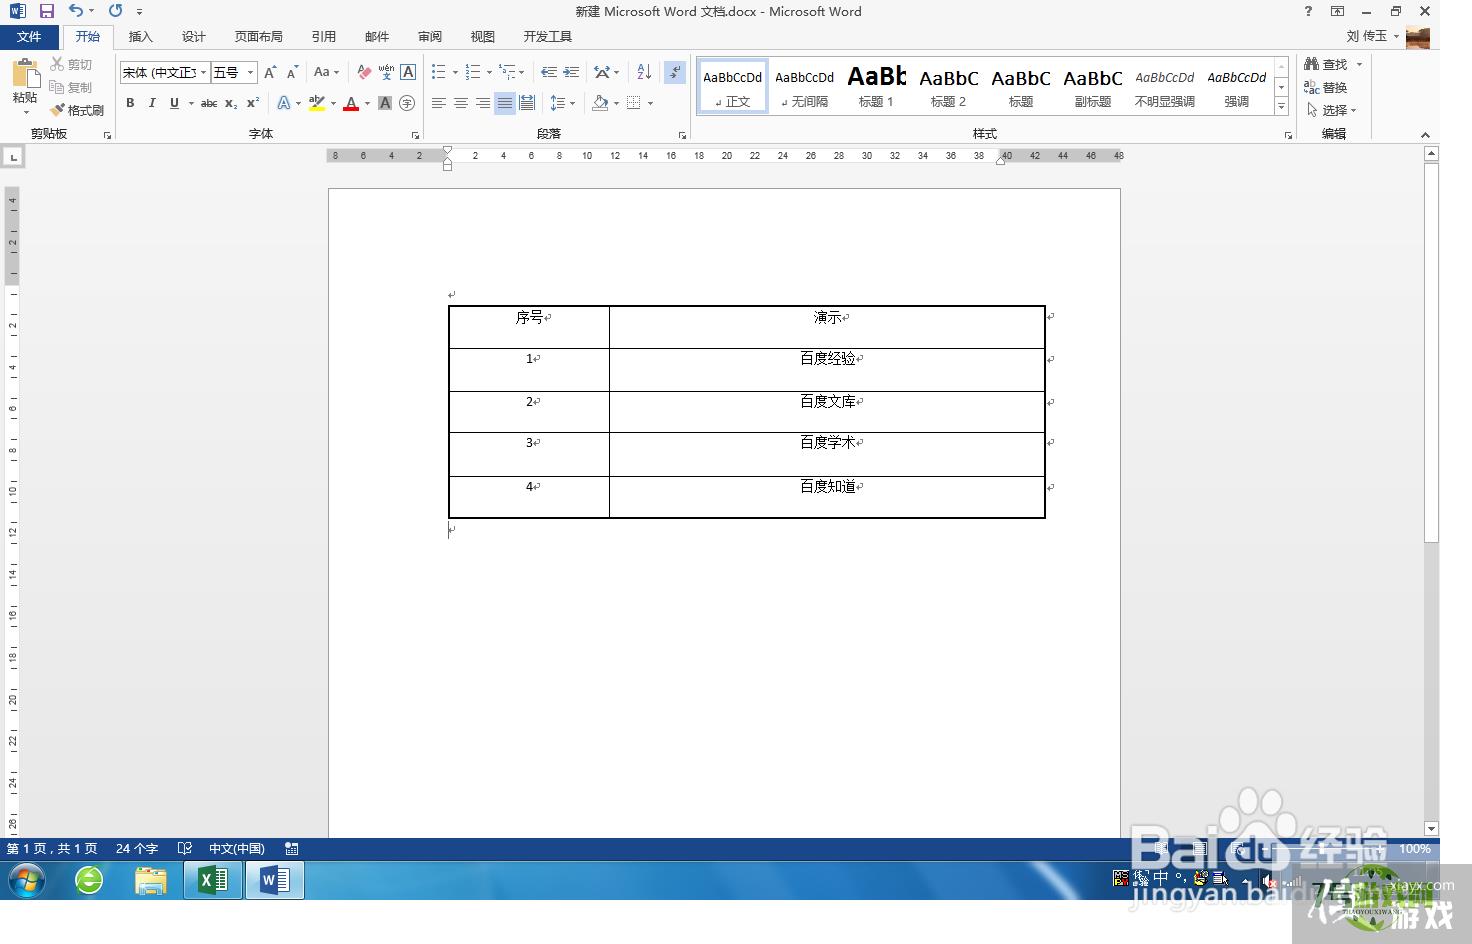Click the Replace button in editing group
Image resolution: width=1472 pixels, height=944 pixels.
1326,87
